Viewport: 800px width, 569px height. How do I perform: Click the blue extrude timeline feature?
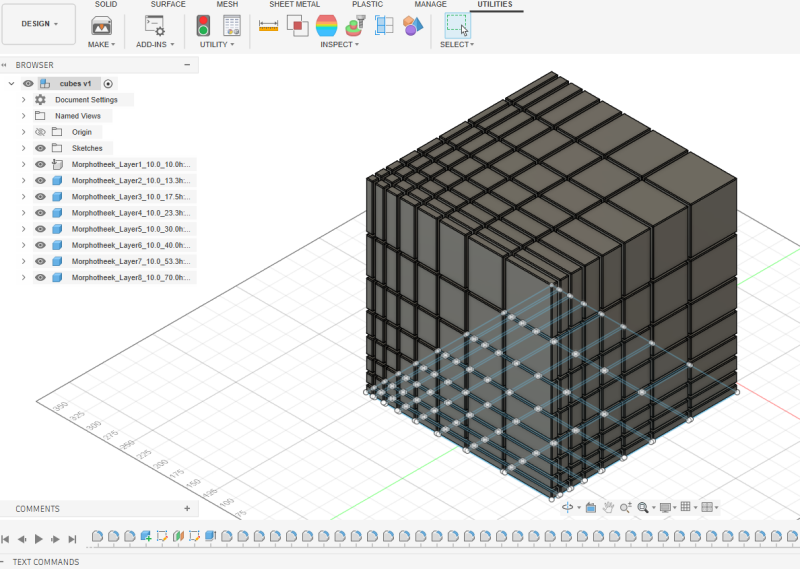211,536
